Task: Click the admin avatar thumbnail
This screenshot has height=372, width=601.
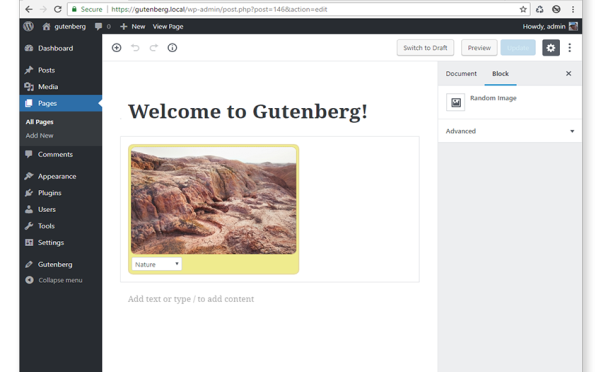Action: (573, 26)
